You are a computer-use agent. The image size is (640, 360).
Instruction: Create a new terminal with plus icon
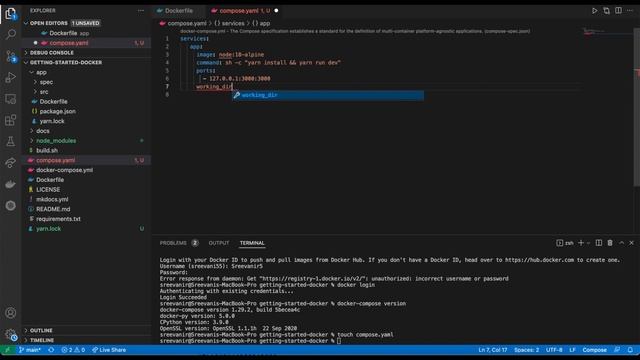pos(581,243)
